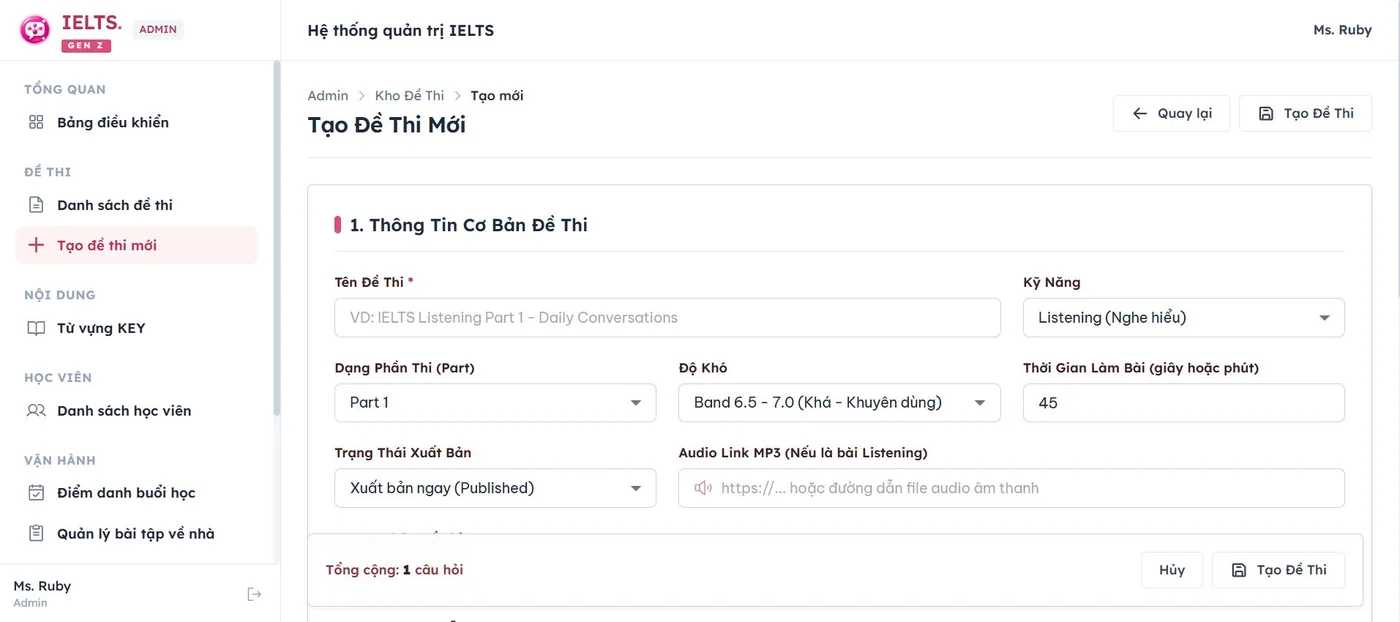
Task: Click the people icon beside Danh sách học viên
Action: tap(36, 410)
